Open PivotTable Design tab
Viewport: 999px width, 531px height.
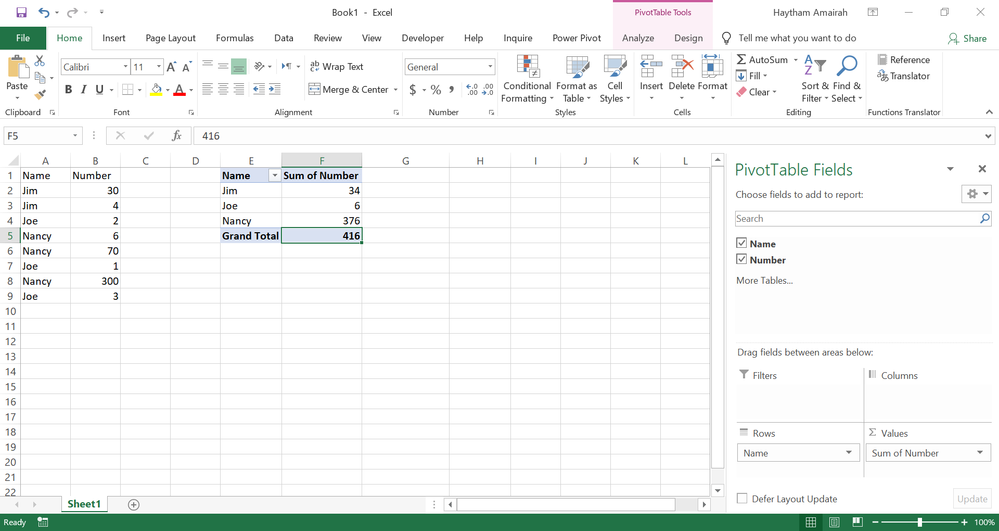(x=688, y=38)
